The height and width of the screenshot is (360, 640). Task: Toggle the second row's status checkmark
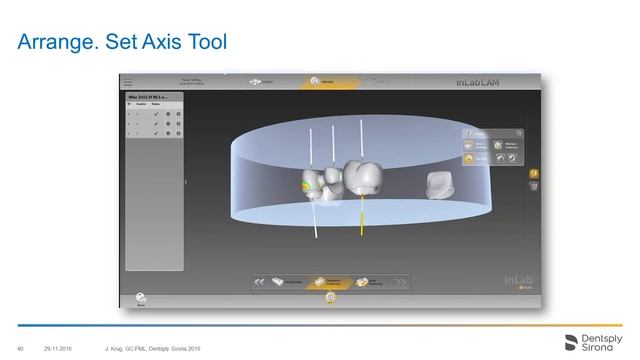pos(156,123)
